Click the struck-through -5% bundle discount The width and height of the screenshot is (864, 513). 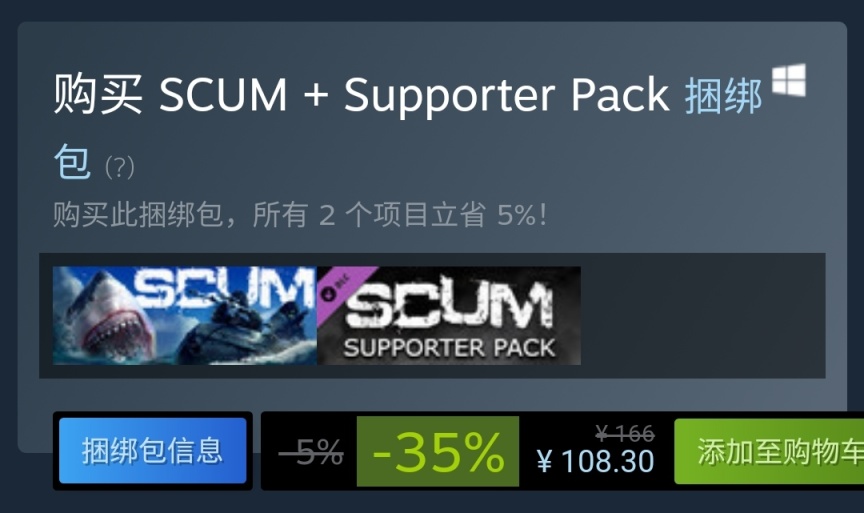point(311,452)
